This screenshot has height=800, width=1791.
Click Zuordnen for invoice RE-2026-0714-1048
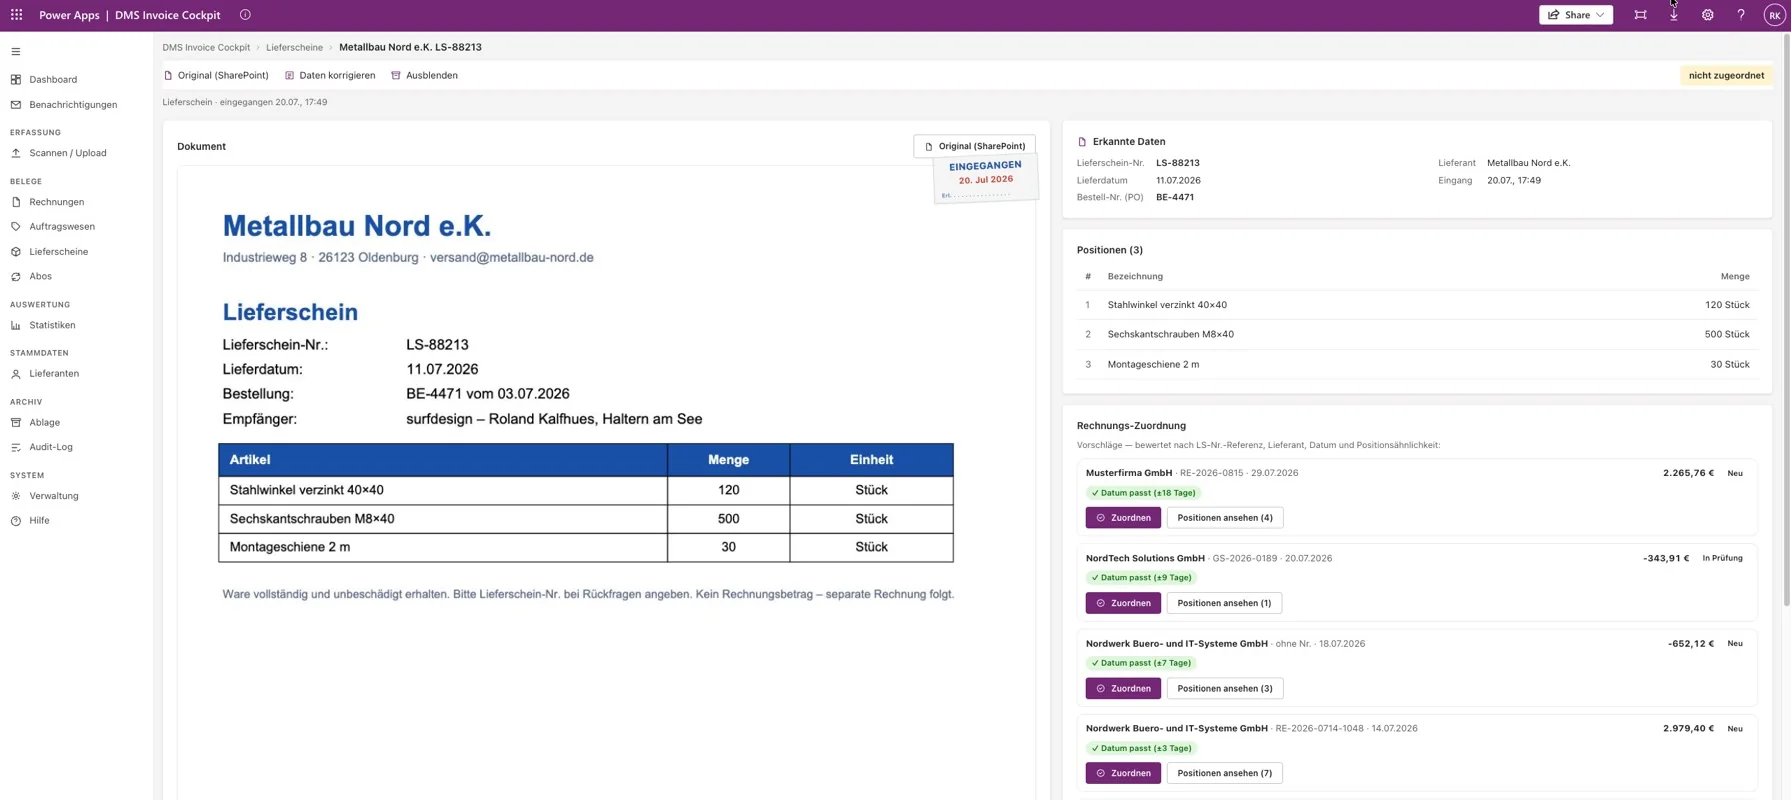tap(1123, 773)
